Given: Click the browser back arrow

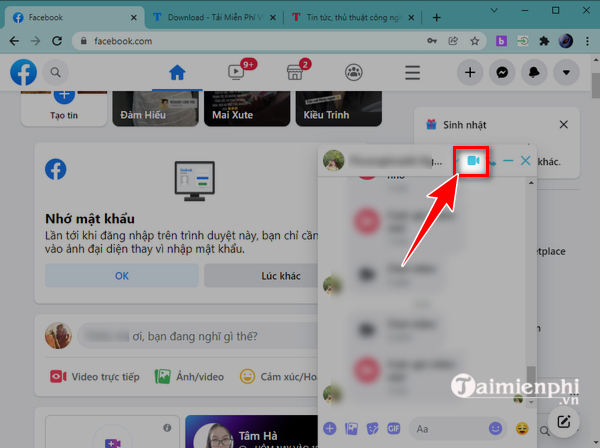Looking at the screenshot, I should [14, 41].
